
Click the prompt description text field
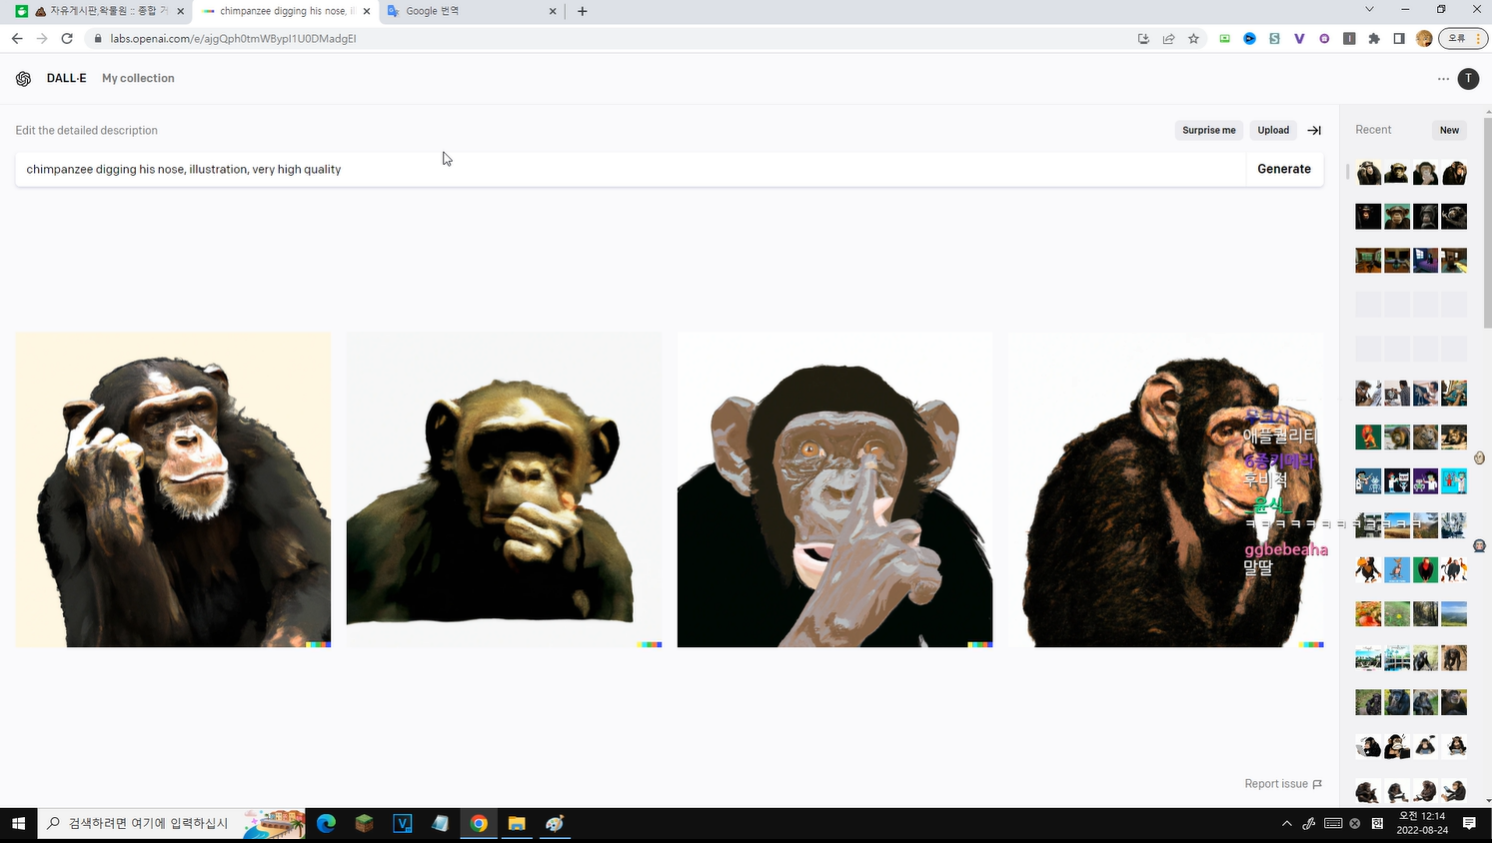pyautogui.click(x=630, y=169)
